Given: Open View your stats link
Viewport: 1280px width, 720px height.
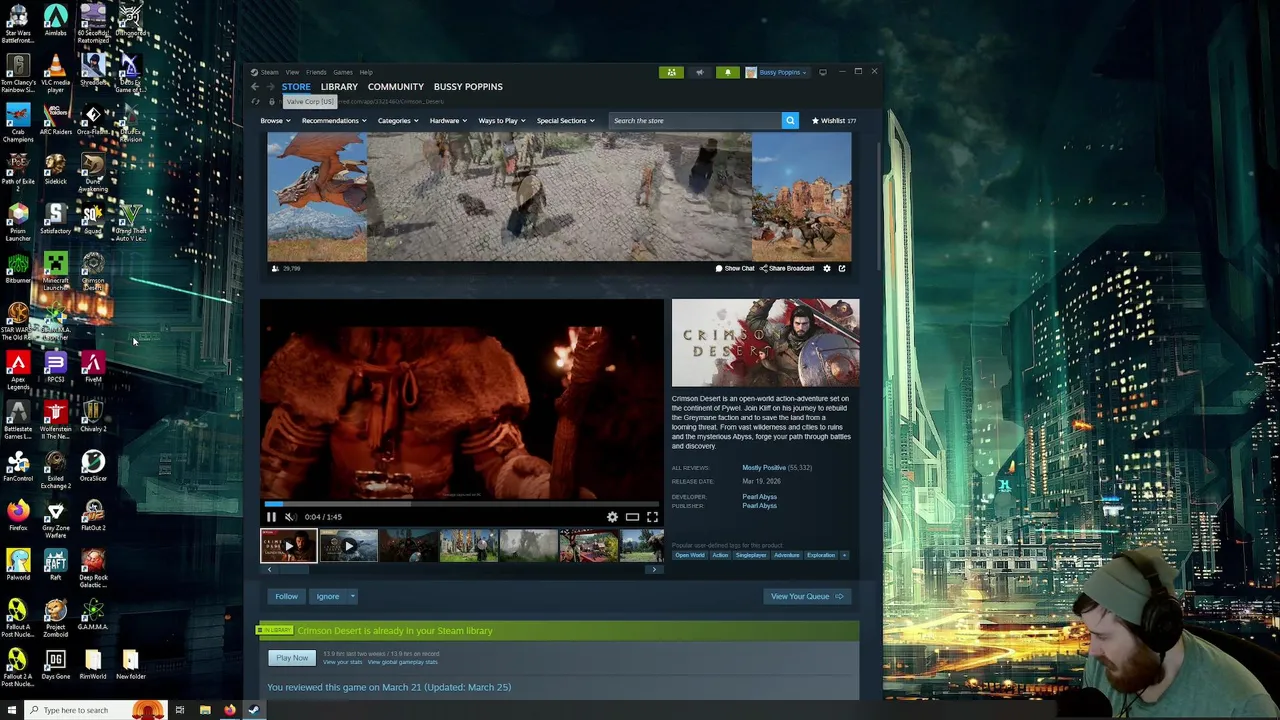Looking at the screenshot, I should pyautogui.click(x=342, y=662).
